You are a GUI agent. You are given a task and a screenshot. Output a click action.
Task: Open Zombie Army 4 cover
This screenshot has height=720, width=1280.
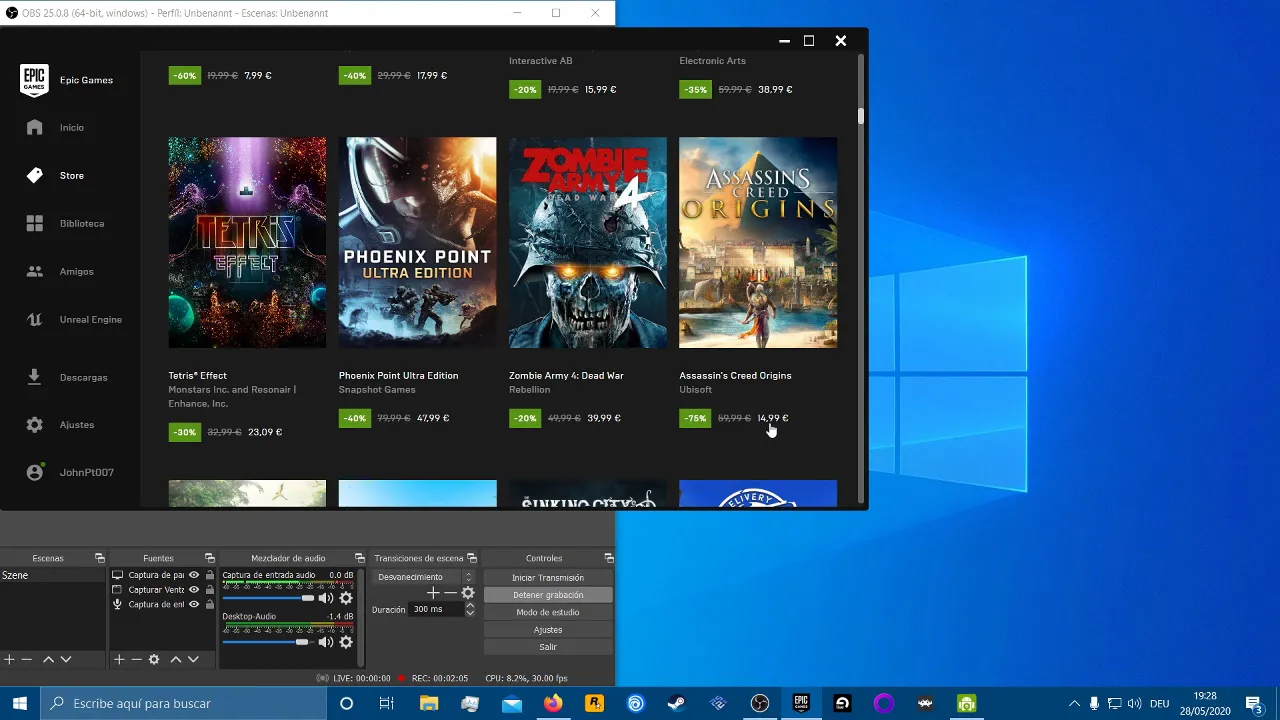(587, 242)
